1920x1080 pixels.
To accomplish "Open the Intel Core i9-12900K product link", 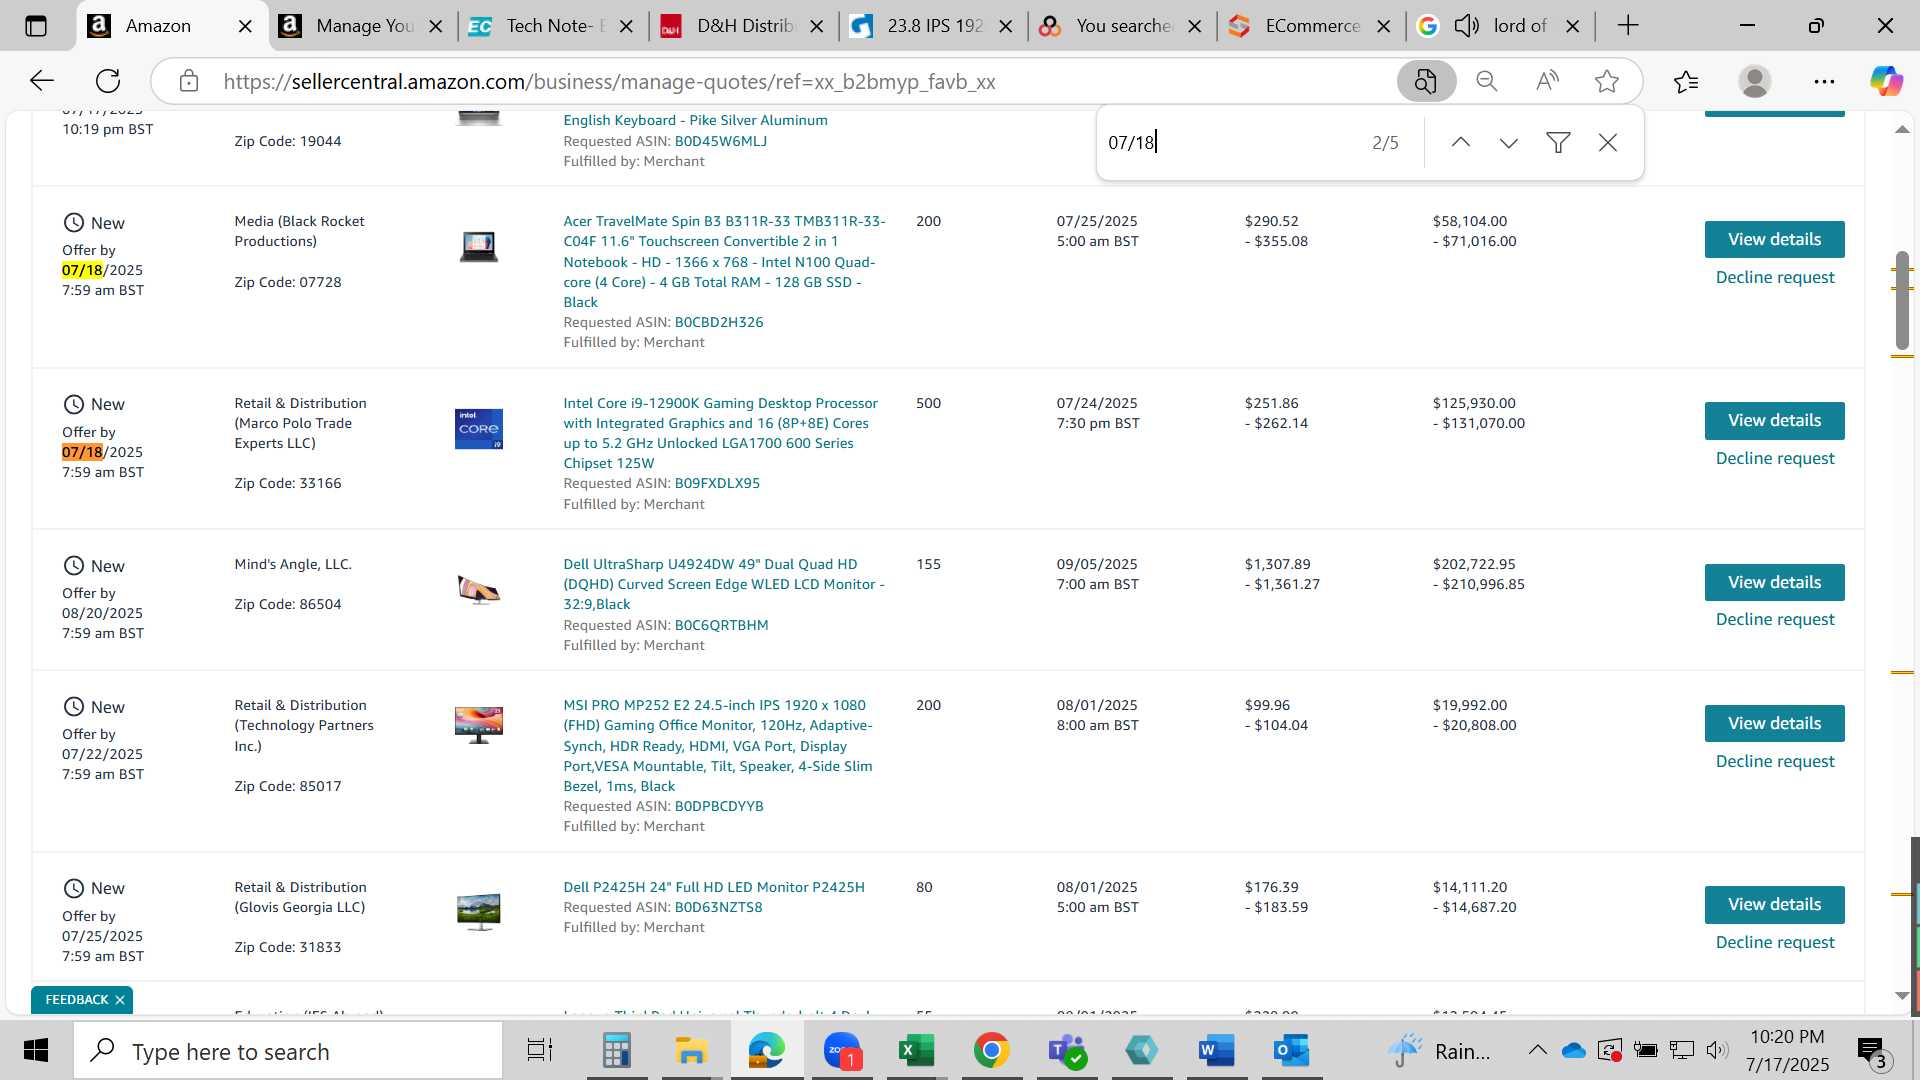I will pos(720,433).
